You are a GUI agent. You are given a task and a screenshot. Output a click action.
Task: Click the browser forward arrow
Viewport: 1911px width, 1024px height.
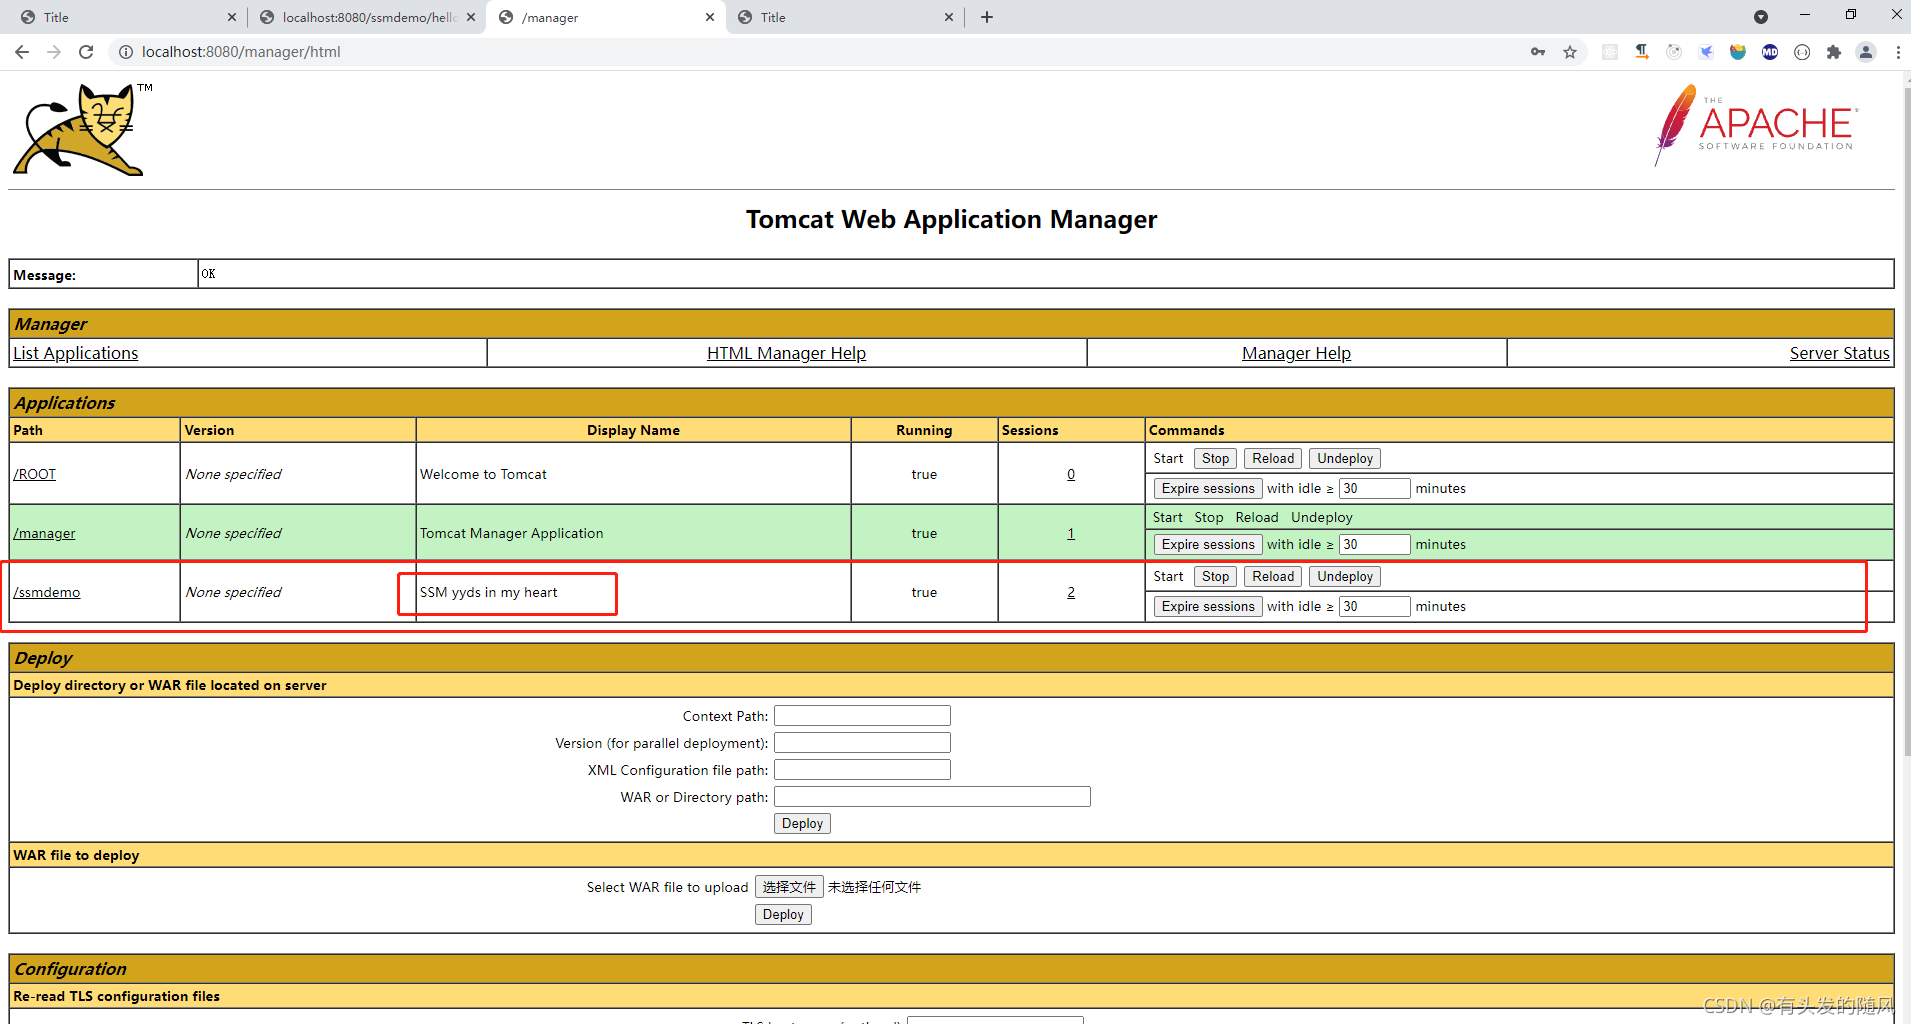click(x=54, y=52)
